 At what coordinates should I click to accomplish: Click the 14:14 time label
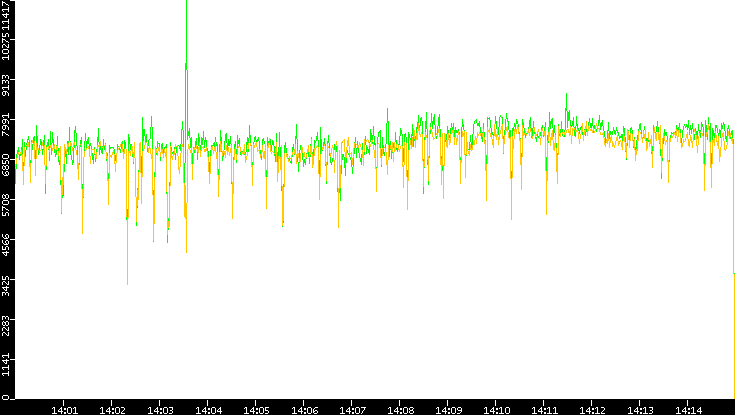[689, 410]
